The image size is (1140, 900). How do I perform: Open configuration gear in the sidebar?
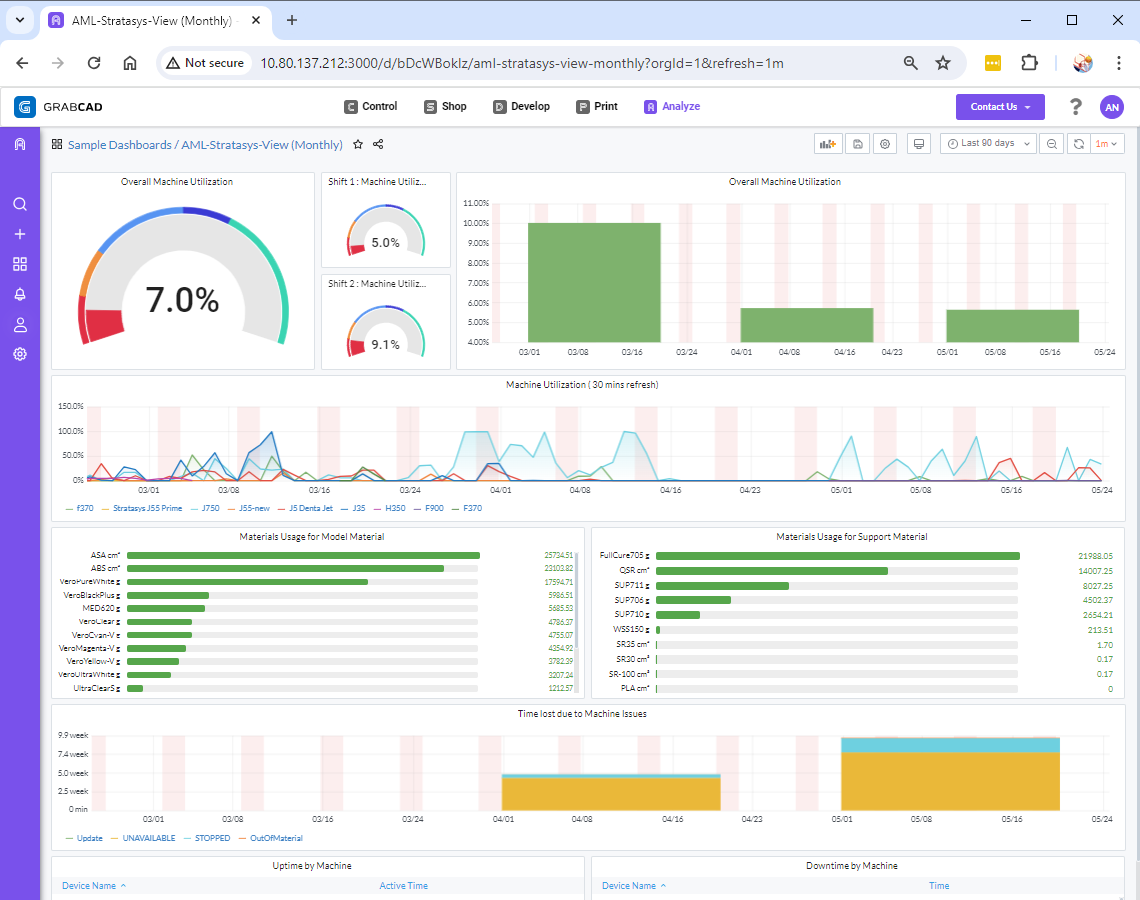[20, 354]
